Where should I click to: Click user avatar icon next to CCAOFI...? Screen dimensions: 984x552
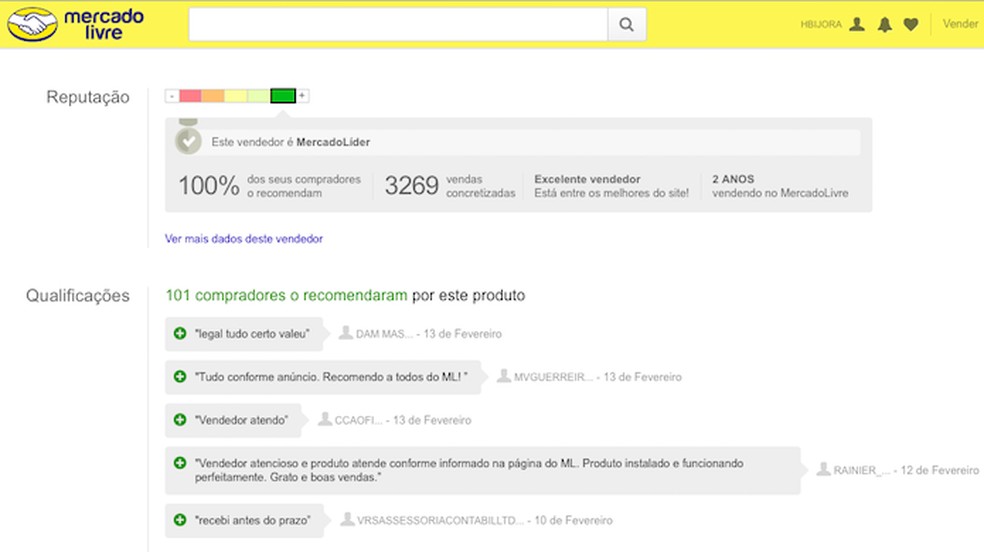tap(324, 418)
